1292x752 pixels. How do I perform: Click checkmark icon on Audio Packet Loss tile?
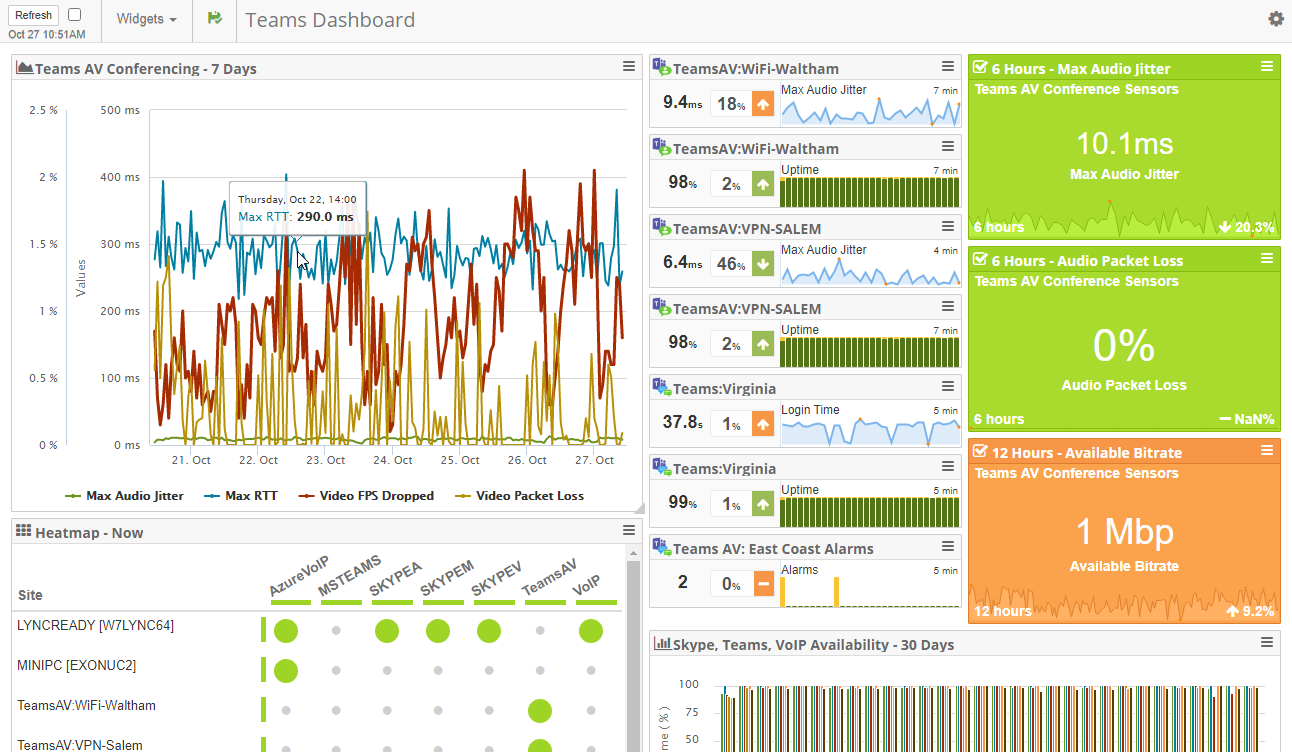click(x=980, y=260)
